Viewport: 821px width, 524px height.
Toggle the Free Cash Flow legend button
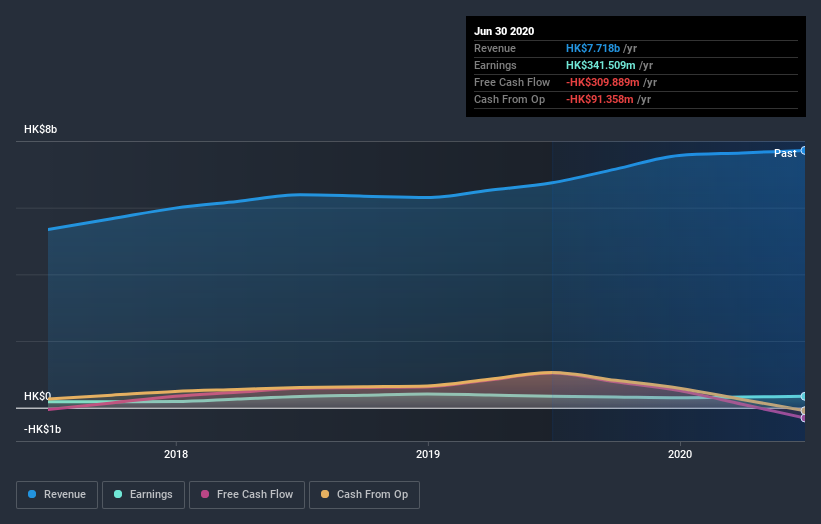coord(247,495)
